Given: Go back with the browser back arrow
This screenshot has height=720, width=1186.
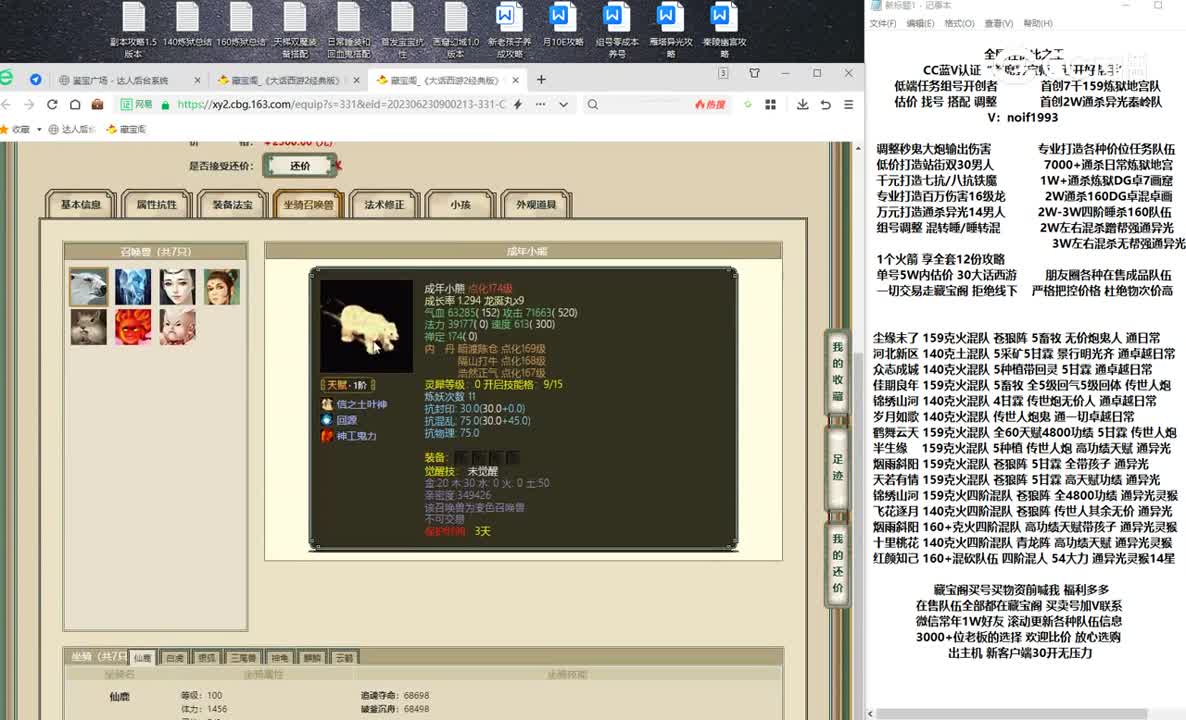Looking at the screenshot, I should [x=7, y=104].
